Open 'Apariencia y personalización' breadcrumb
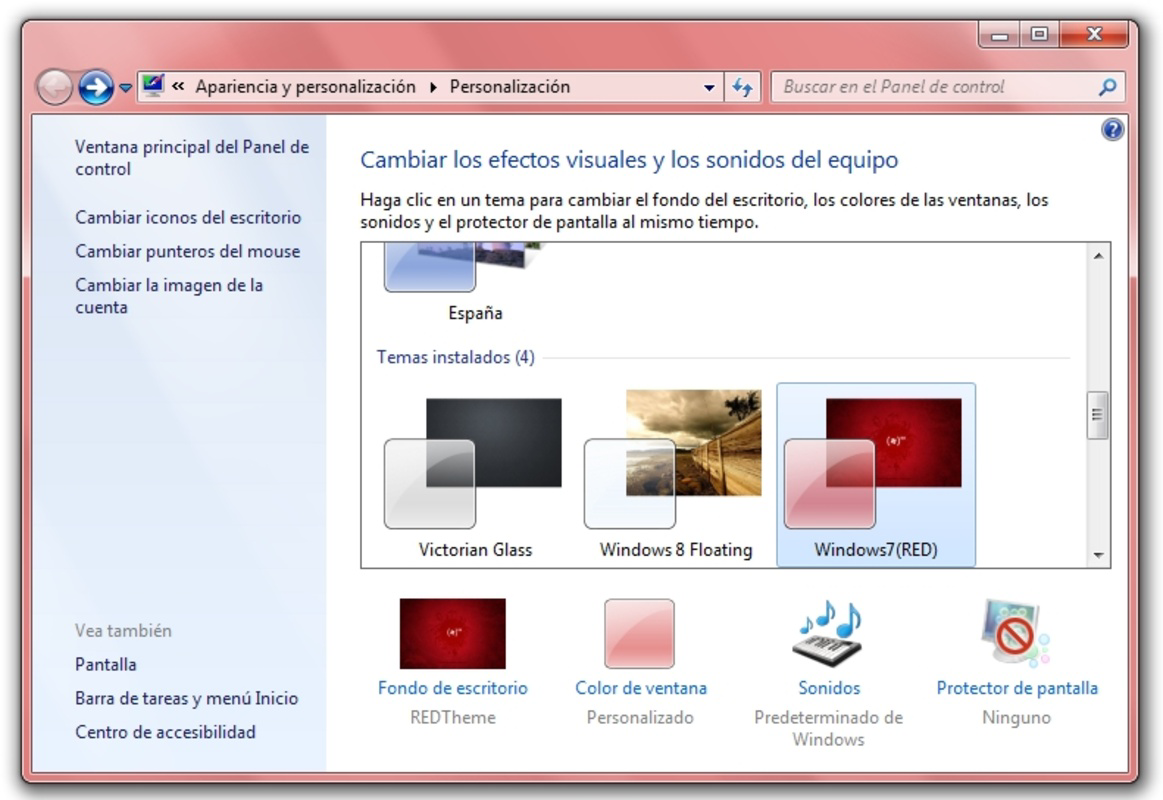This screenshot has width=1163, height=800. pyautogui.click(x=306, y=87)
